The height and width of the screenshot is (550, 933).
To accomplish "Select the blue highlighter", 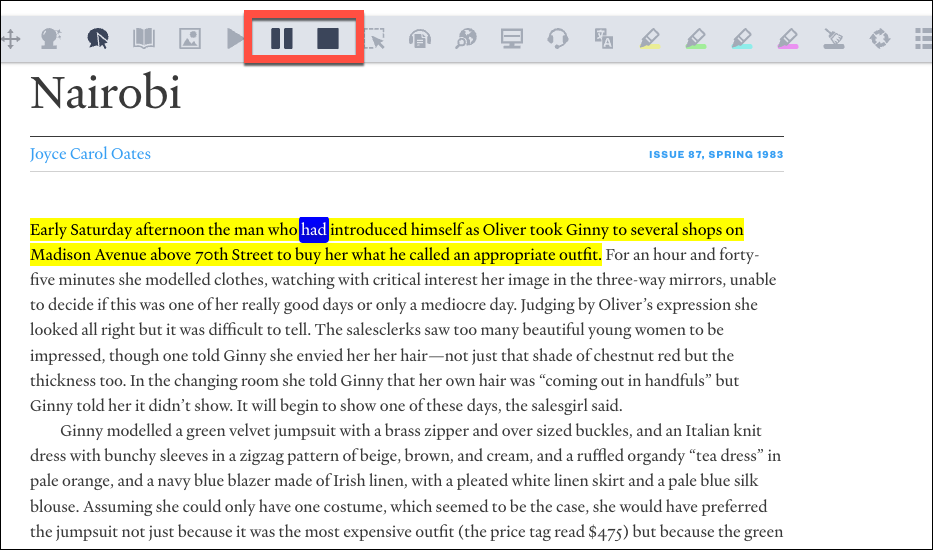I will 742,39.
